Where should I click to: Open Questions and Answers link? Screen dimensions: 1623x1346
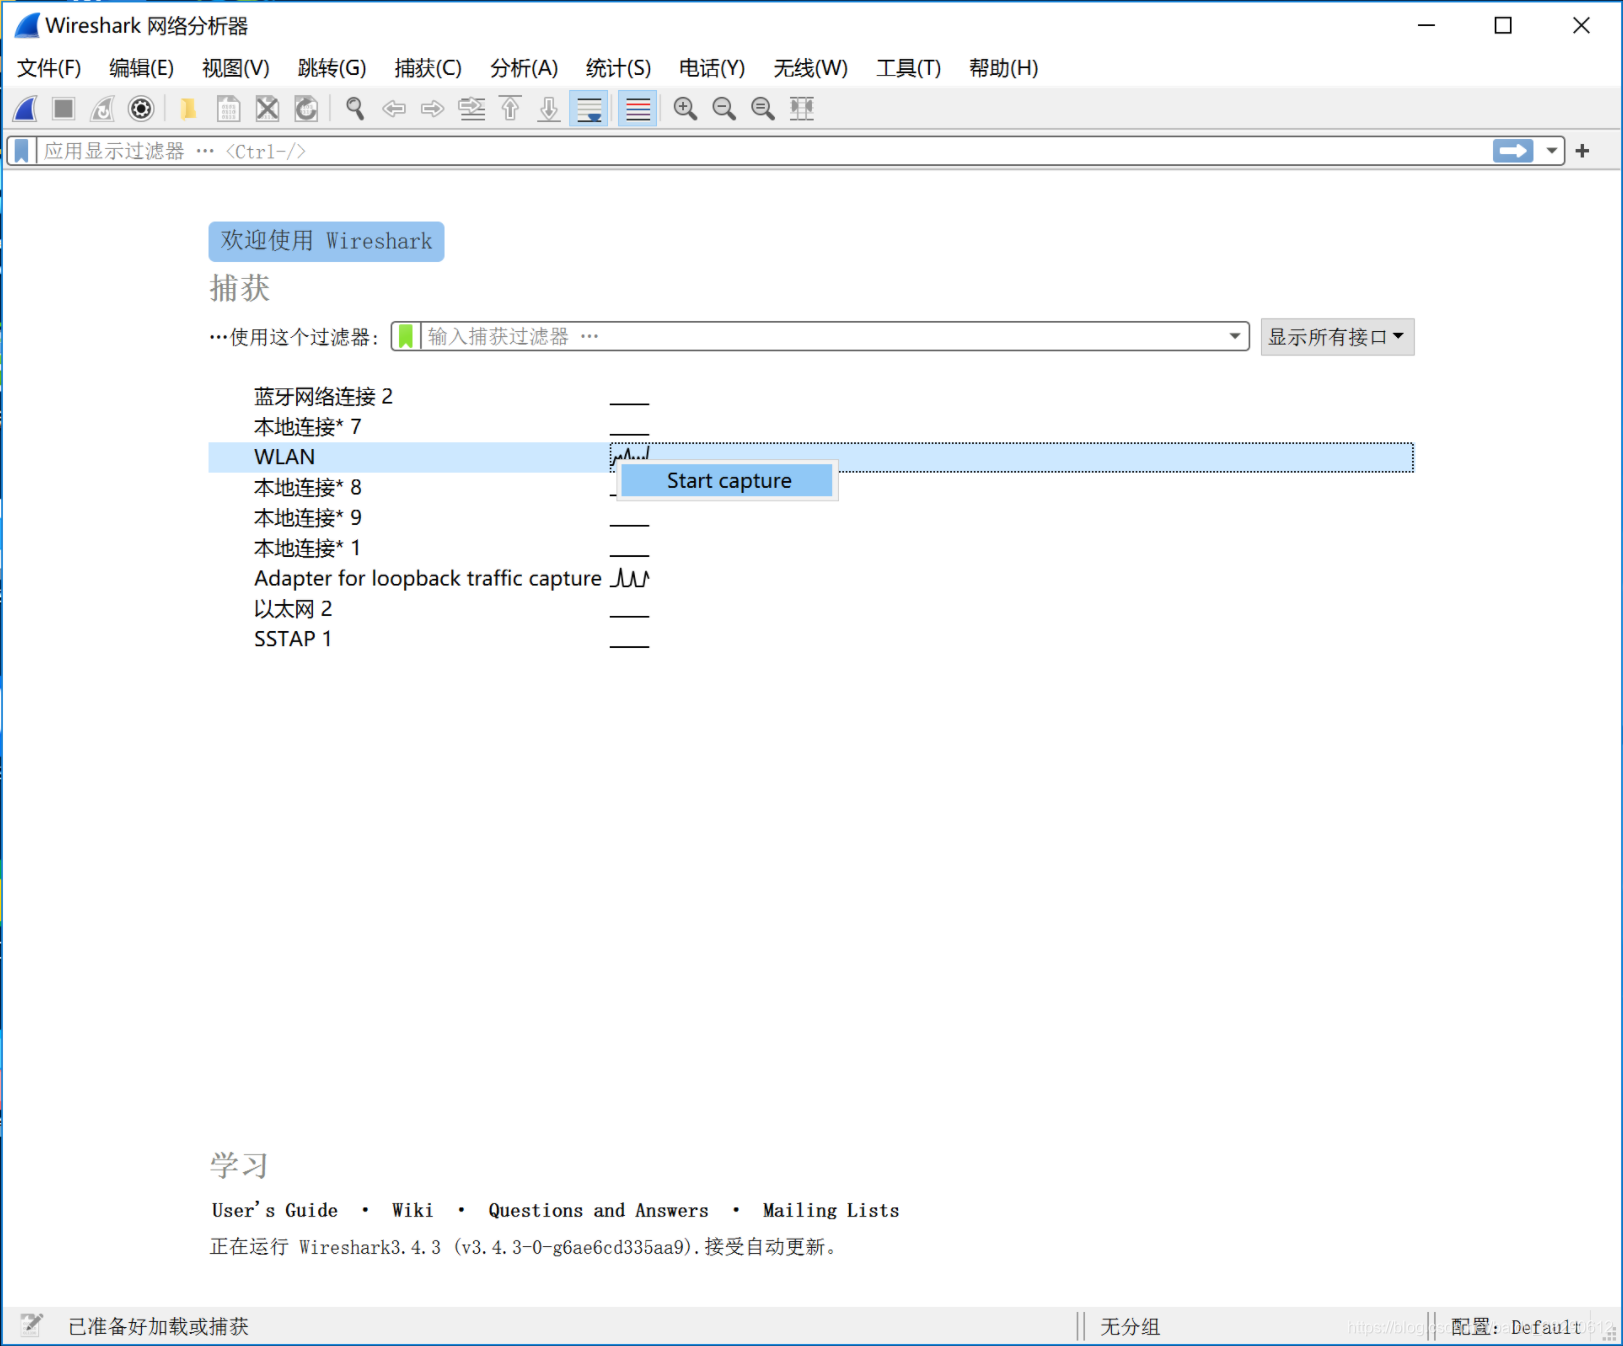coord(598,1210)
